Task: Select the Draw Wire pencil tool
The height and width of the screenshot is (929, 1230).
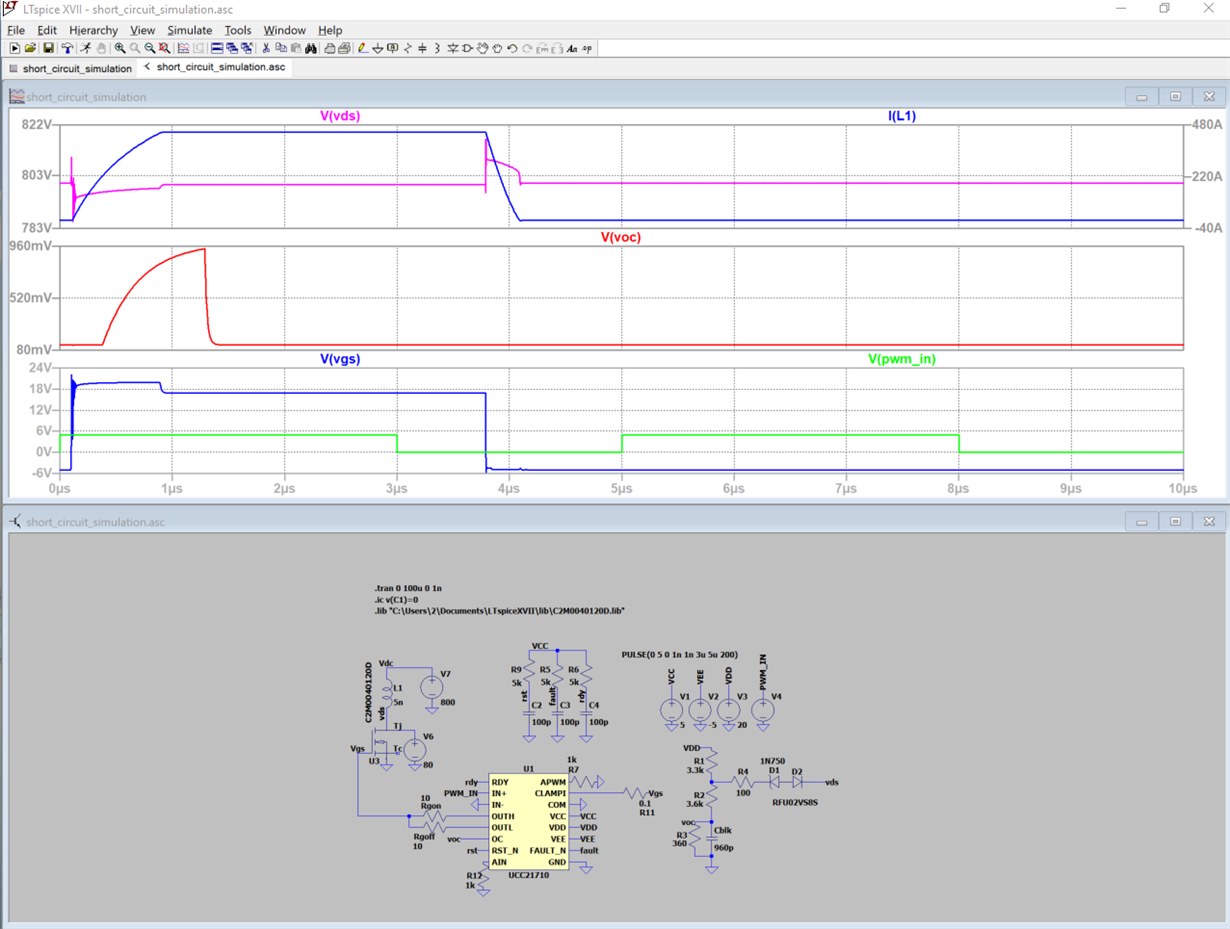Action: (x=363, y=48)
